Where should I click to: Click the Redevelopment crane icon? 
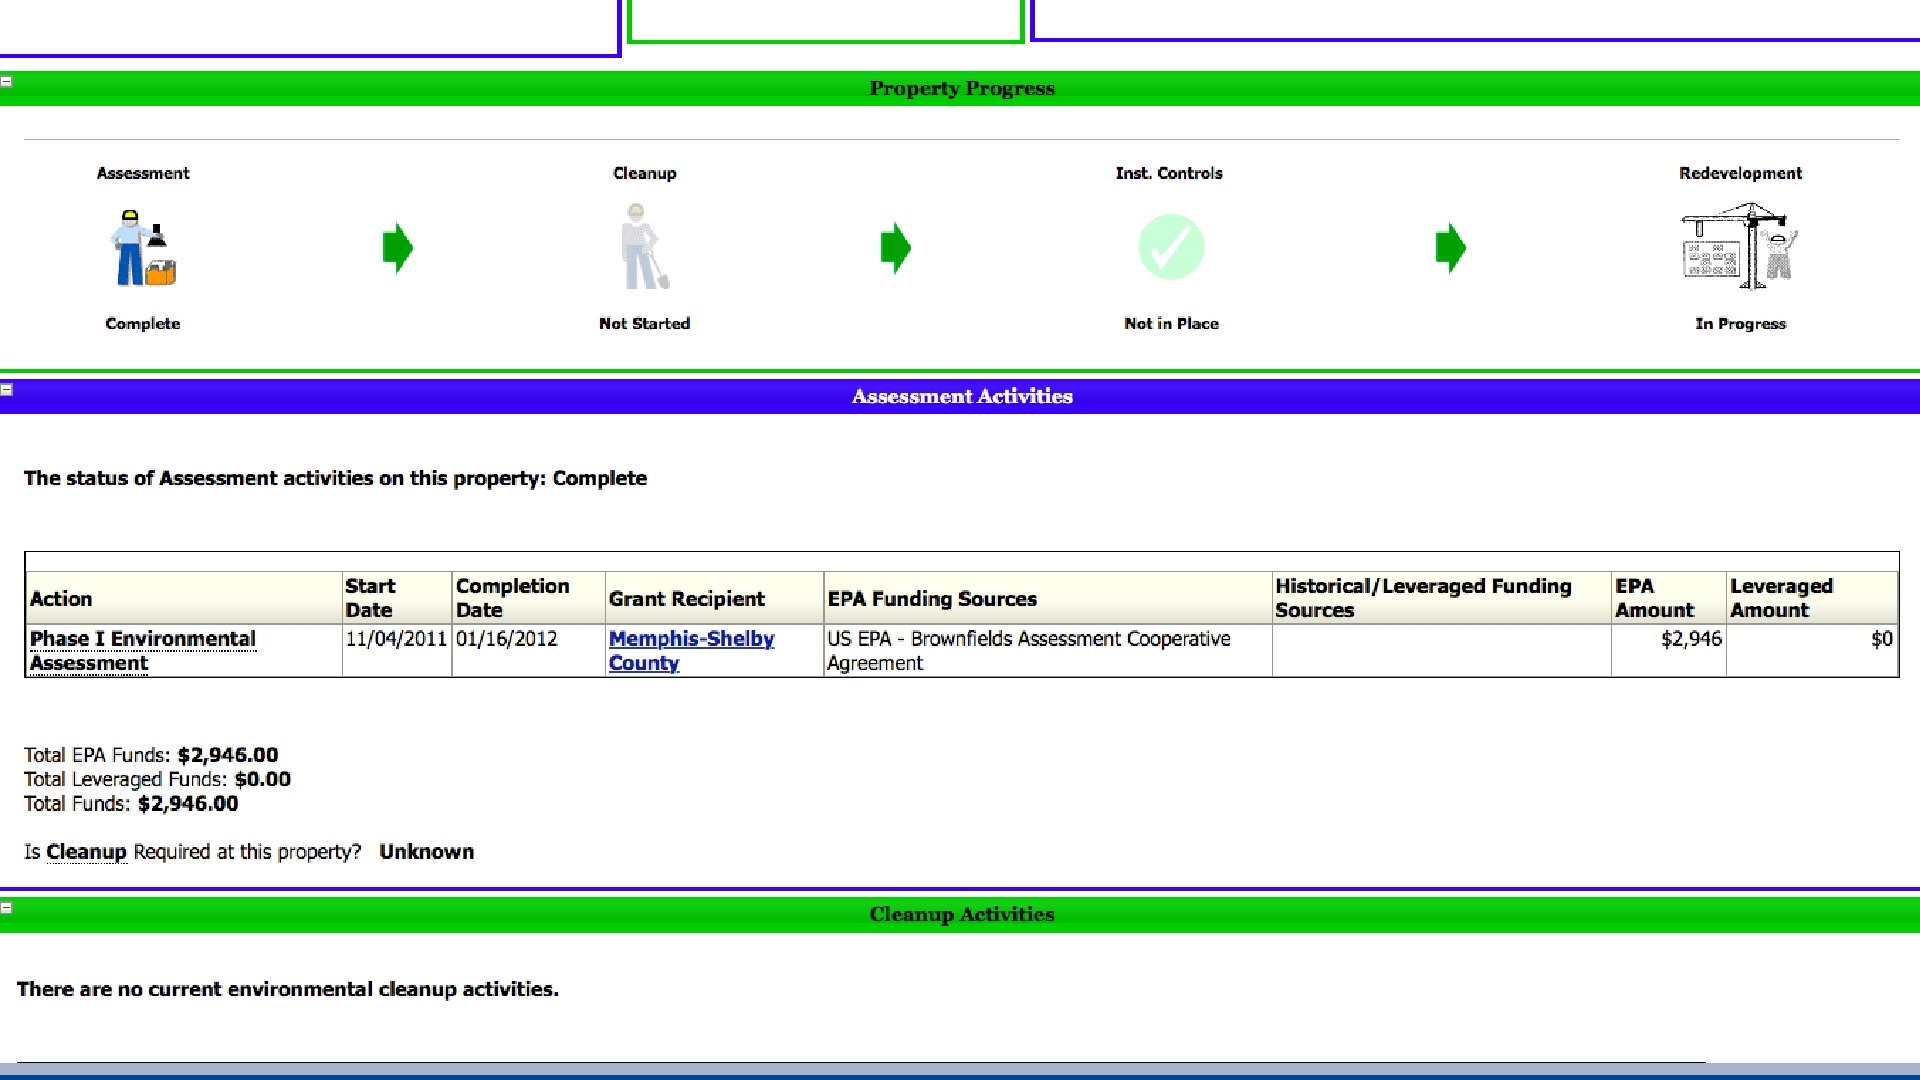point(1740,247)
